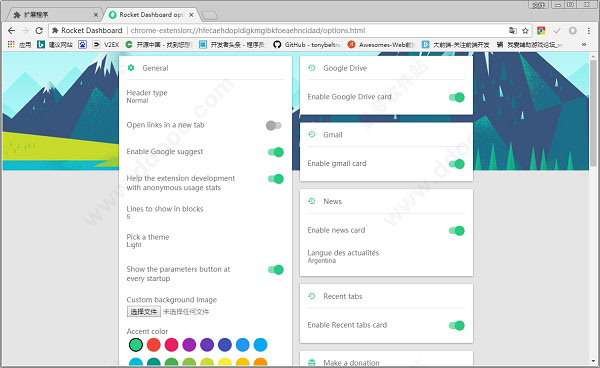
Task: Open the Chrome three-dot menu
Action: point(589,31)
